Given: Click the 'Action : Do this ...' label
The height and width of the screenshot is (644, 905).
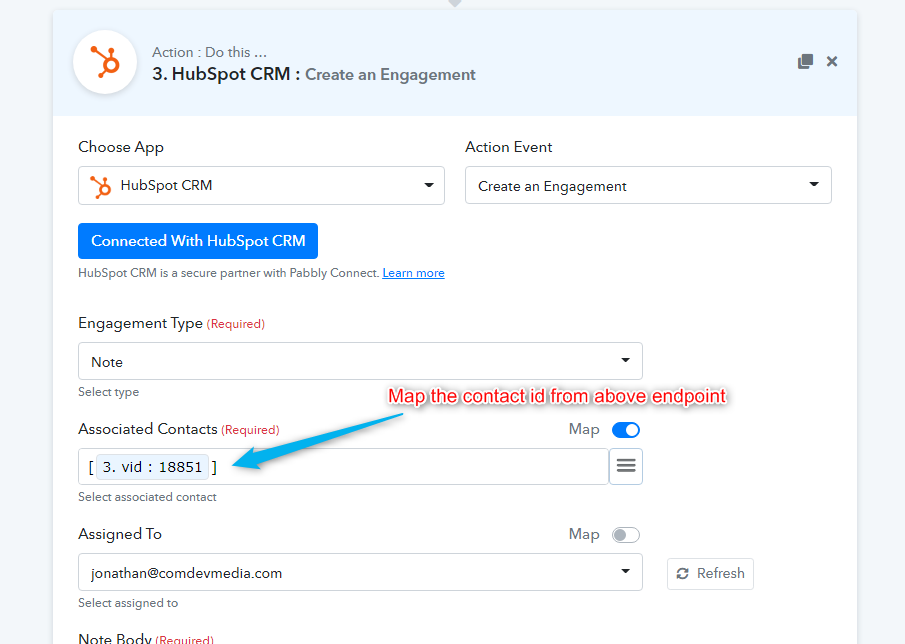Looking at the screenshot, I should [x=210, y=52].
